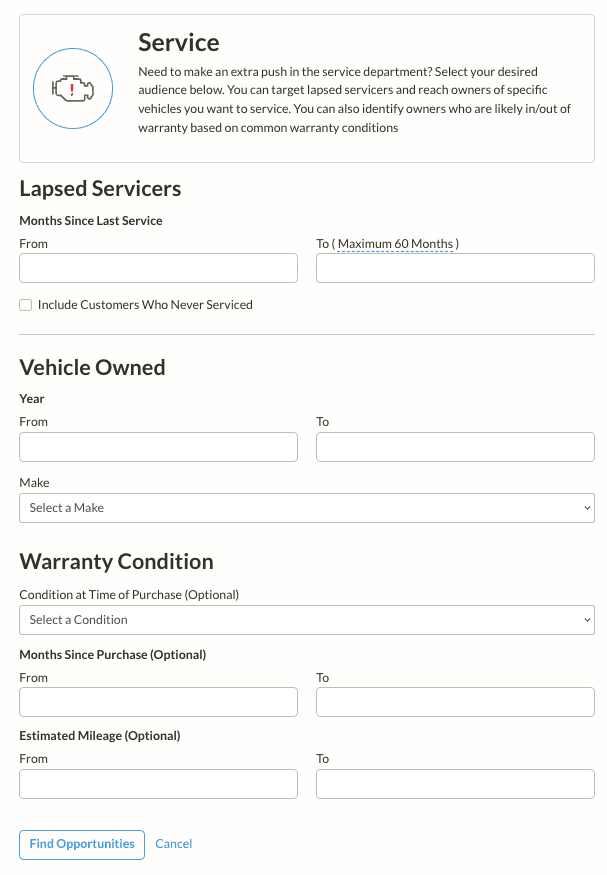Focus the Months Since Purchase To field
This screenshot has width=607, height=875.
[455, 702]
